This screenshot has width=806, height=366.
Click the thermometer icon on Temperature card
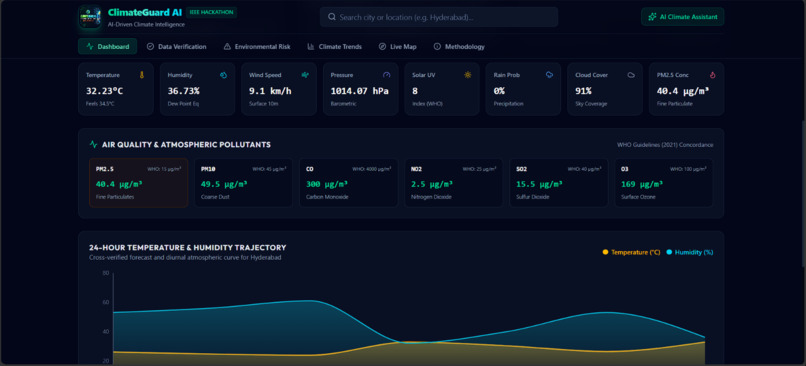tap(142, 75)
